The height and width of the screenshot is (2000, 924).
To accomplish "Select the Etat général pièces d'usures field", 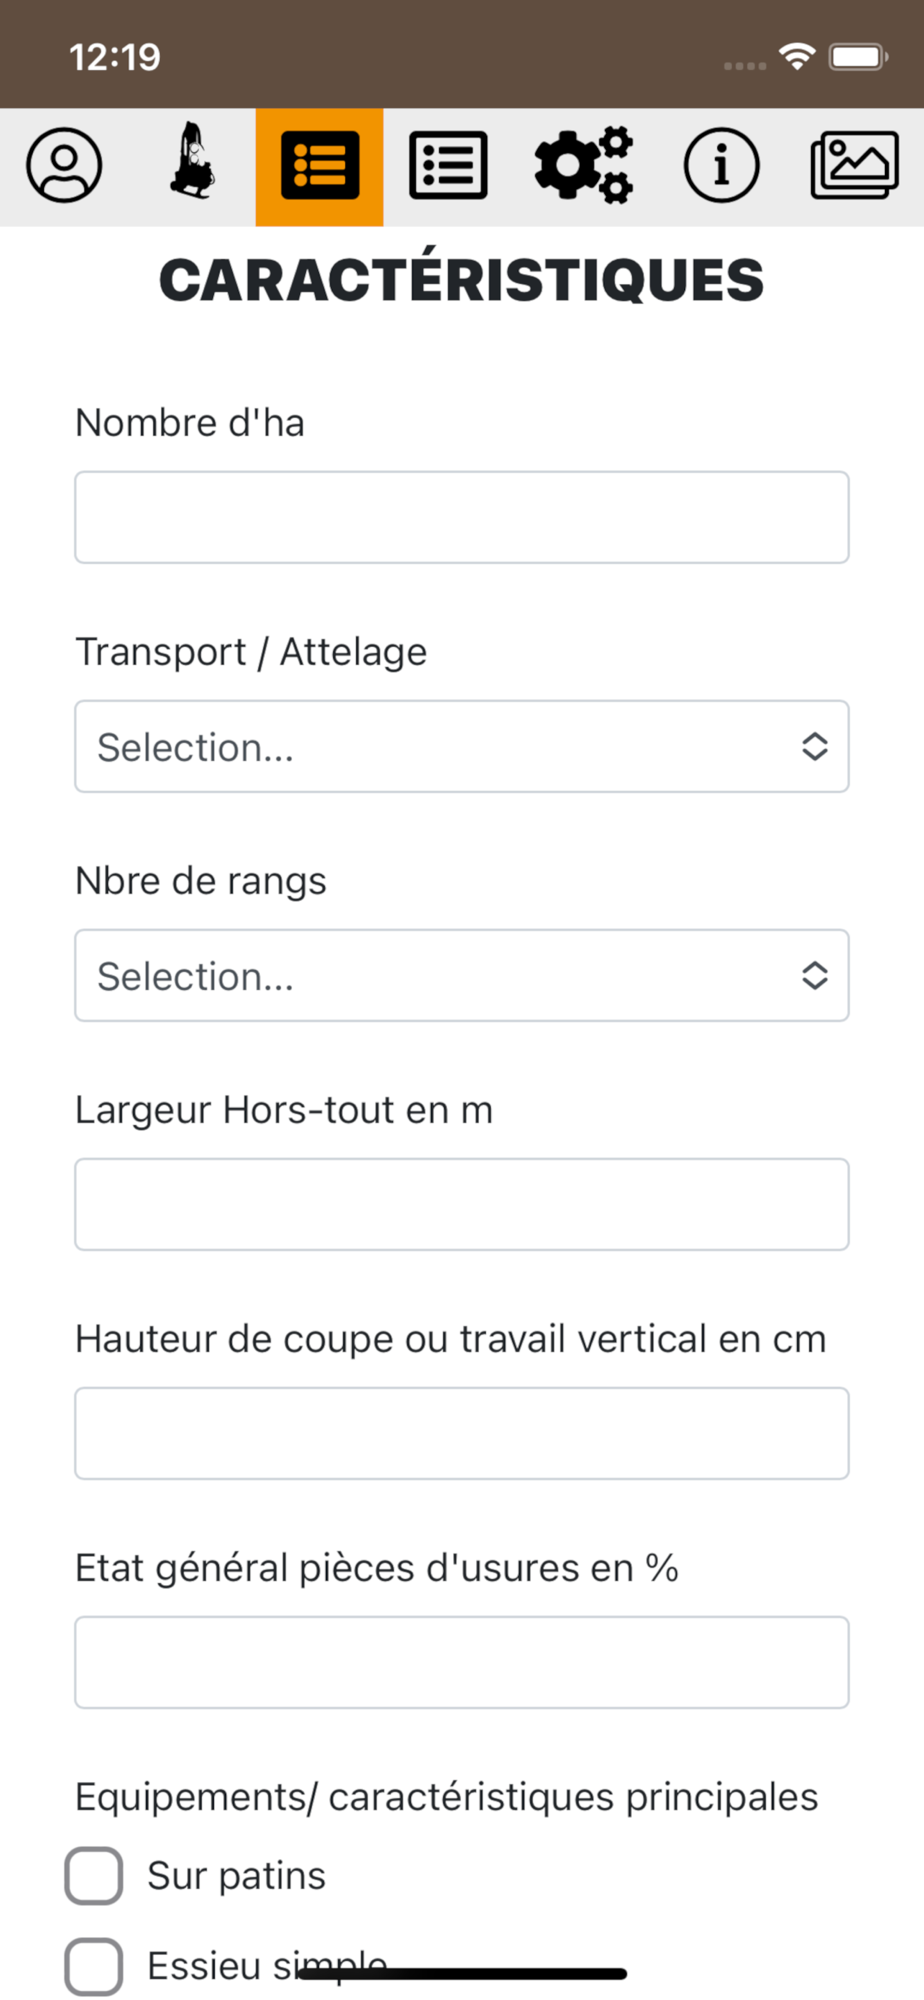I will pyautogui.click(x=462, y=1663).
